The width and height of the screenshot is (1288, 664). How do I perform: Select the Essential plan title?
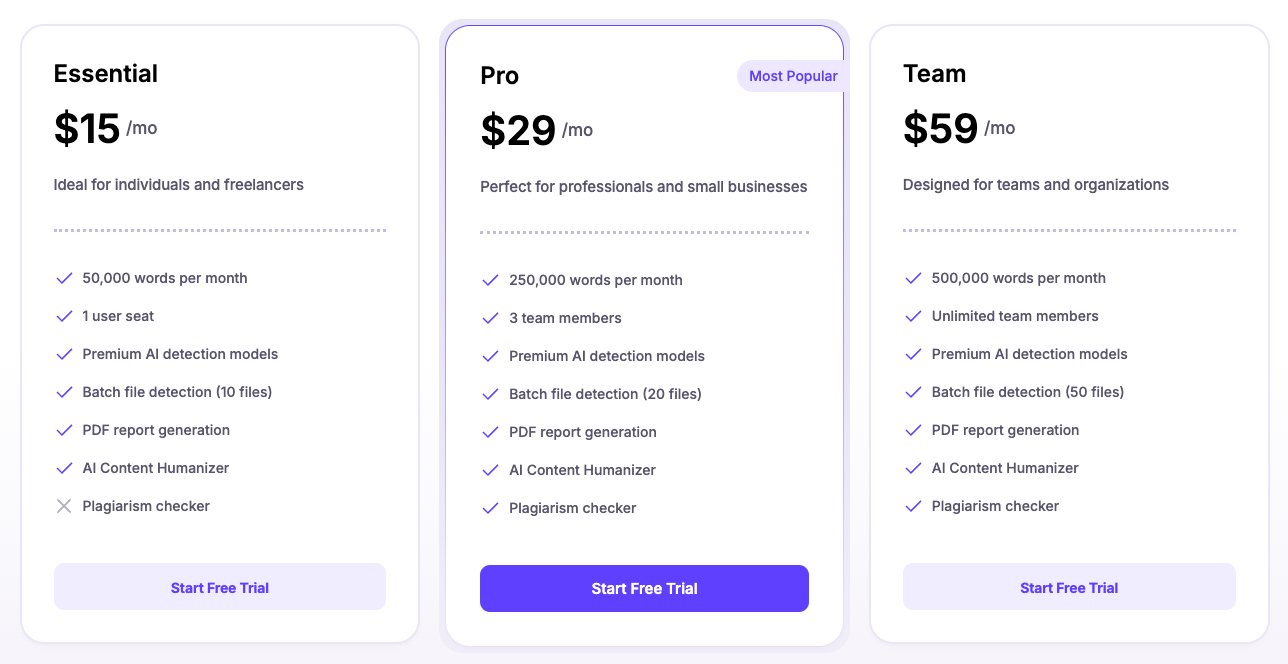(105, 73)
